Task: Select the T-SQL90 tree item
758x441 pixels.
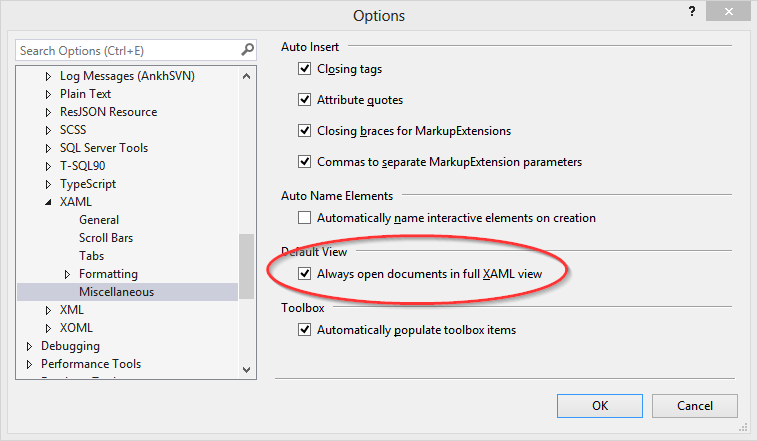Action: click(82, 166)
